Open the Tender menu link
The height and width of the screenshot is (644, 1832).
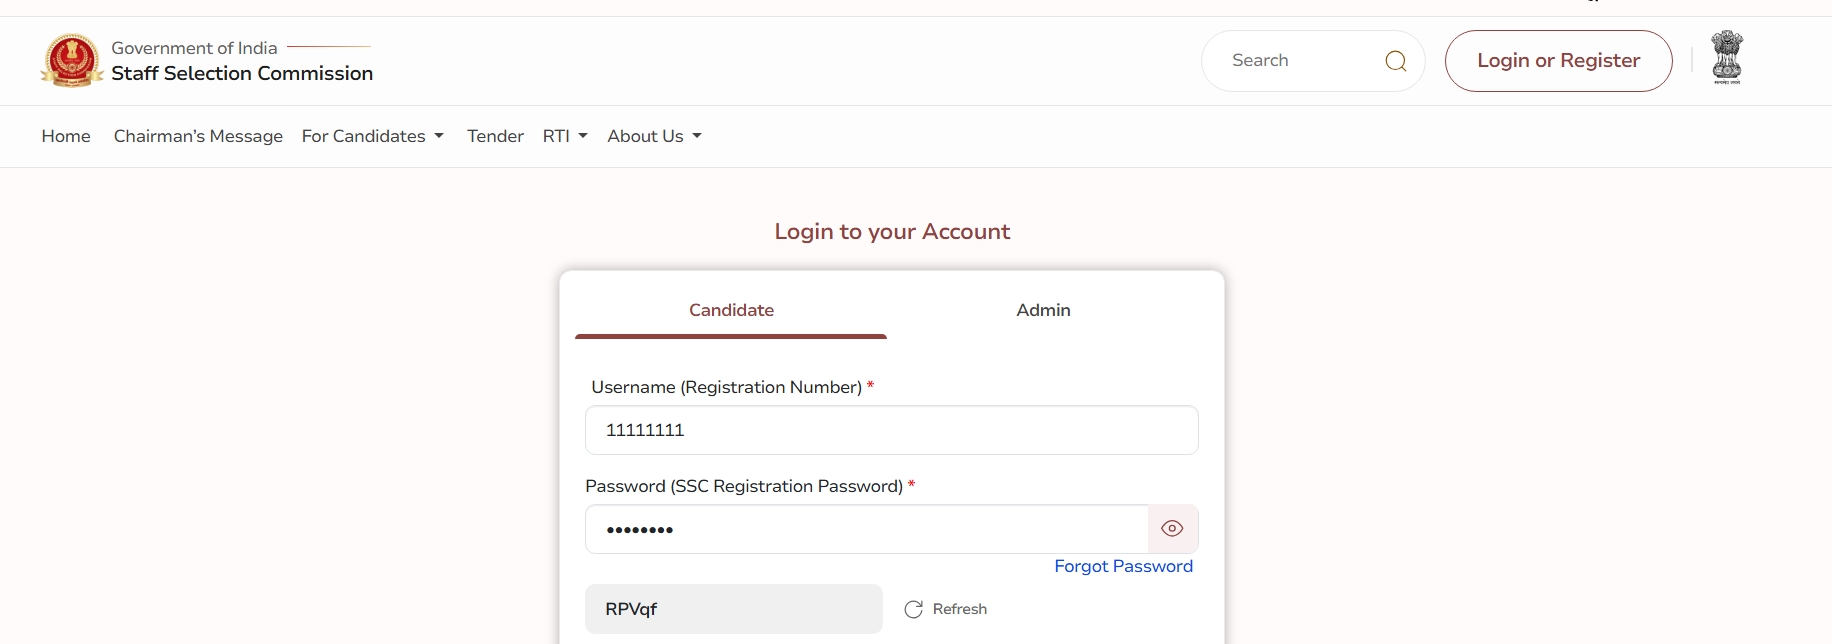point(495,136)
